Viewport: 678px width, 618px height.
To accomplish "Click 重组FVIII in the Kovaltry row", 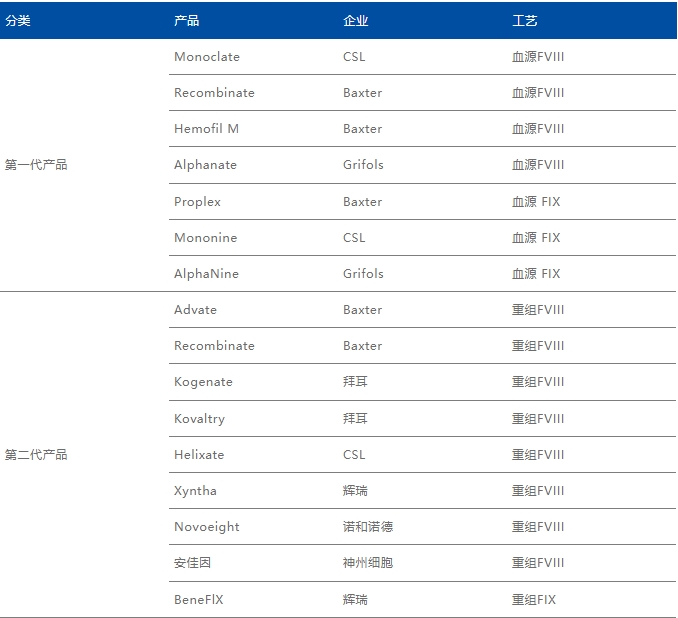I will click(538, 419).
